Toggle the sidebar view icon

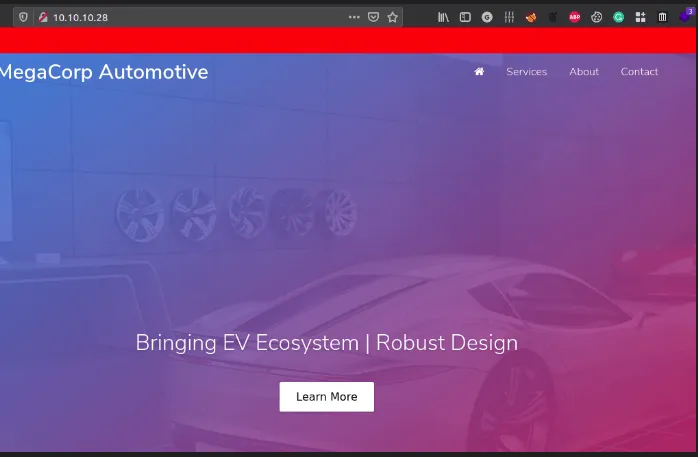click(465, 17)
